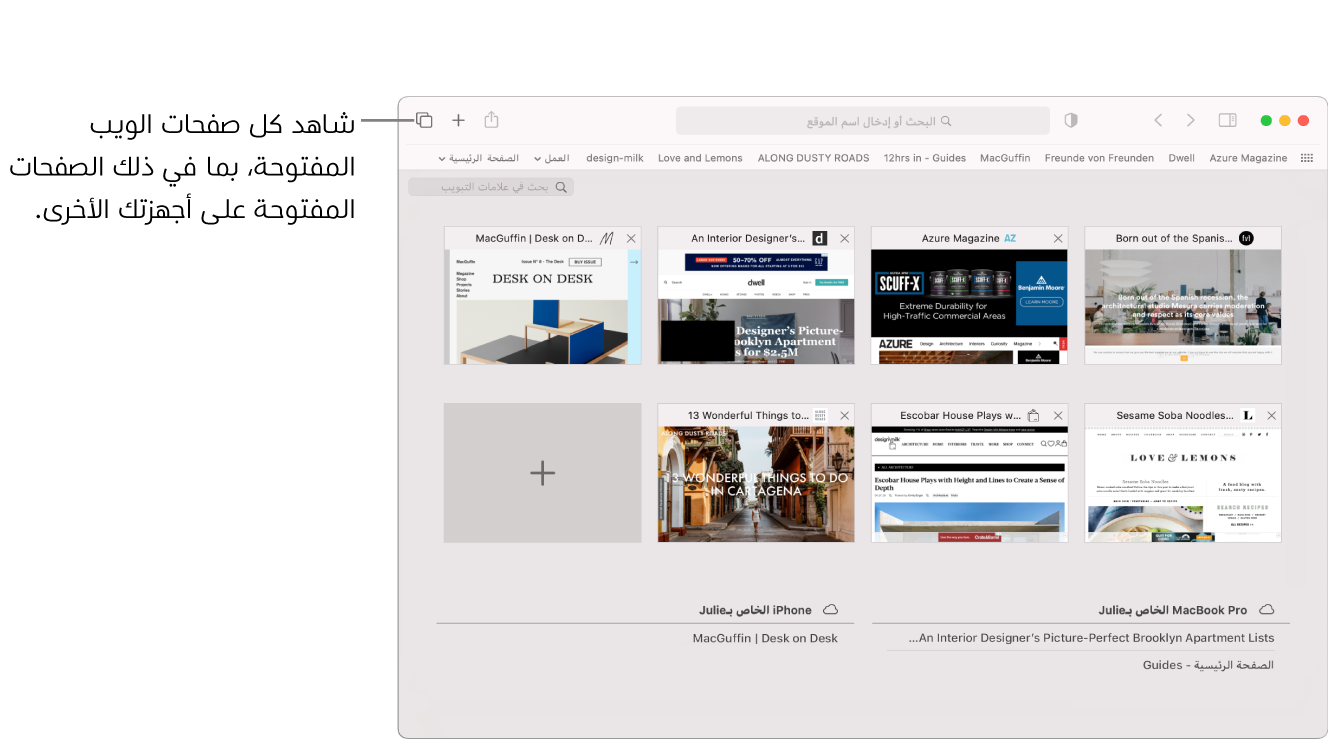Image resolution: width=1330 pixels, height=739 pixels.
Task: Open Azure Magazine favorite
Action: pos(1248,158)
